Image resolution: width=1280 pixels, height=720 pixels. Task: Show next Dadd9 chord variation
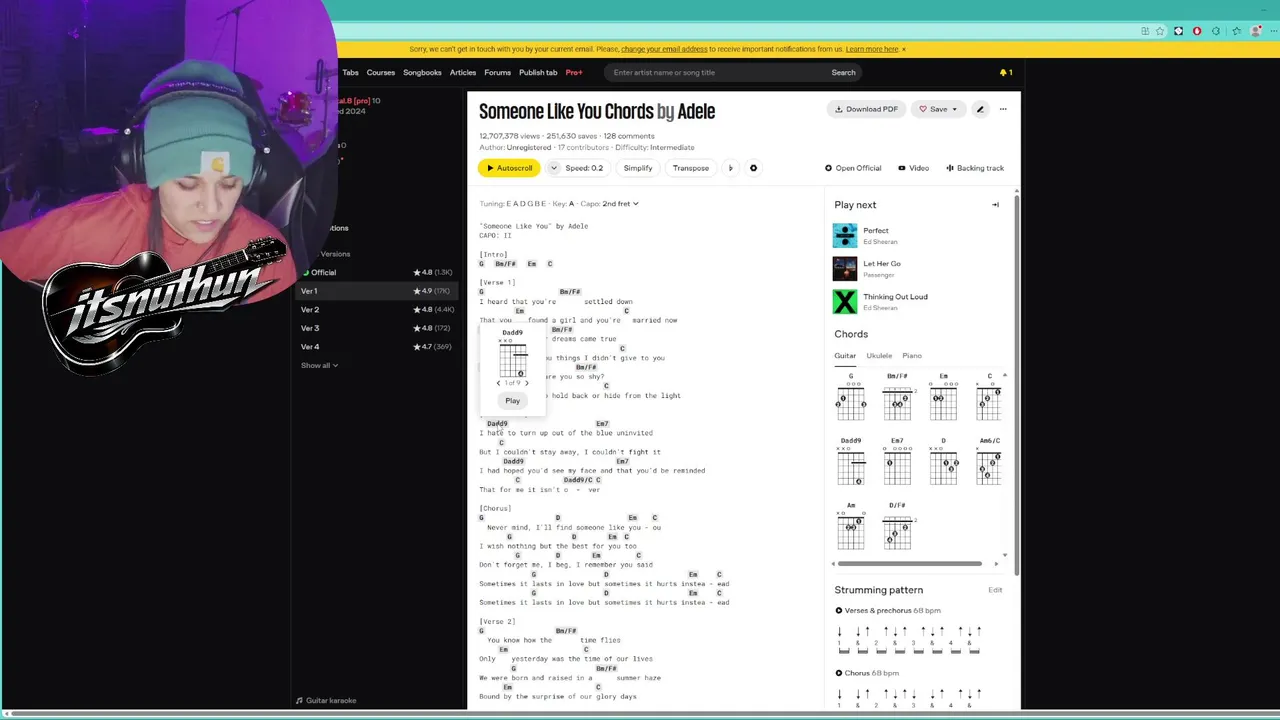[527, 383]
